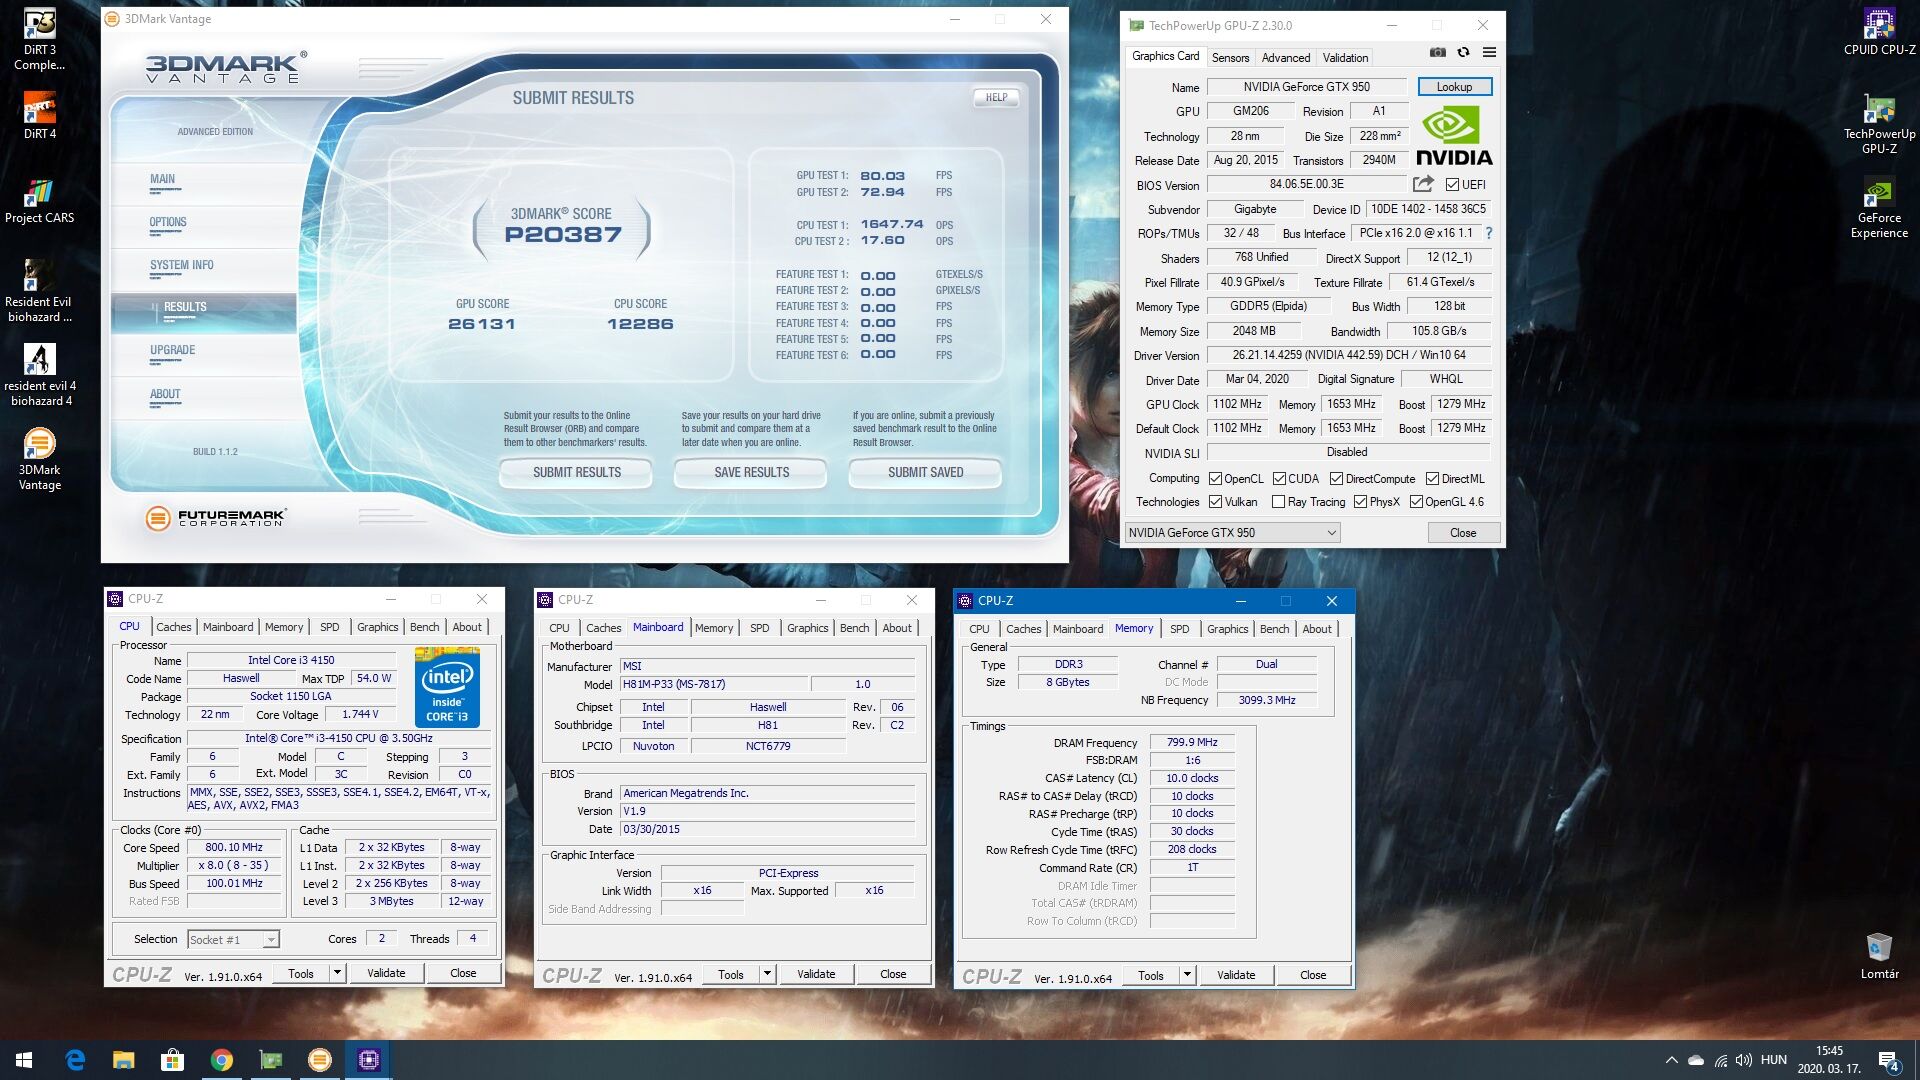Open SPD tab in CPU-Z Mainboard window
The width and height of the screenshot is (1920, 1080).
point(759,628)
